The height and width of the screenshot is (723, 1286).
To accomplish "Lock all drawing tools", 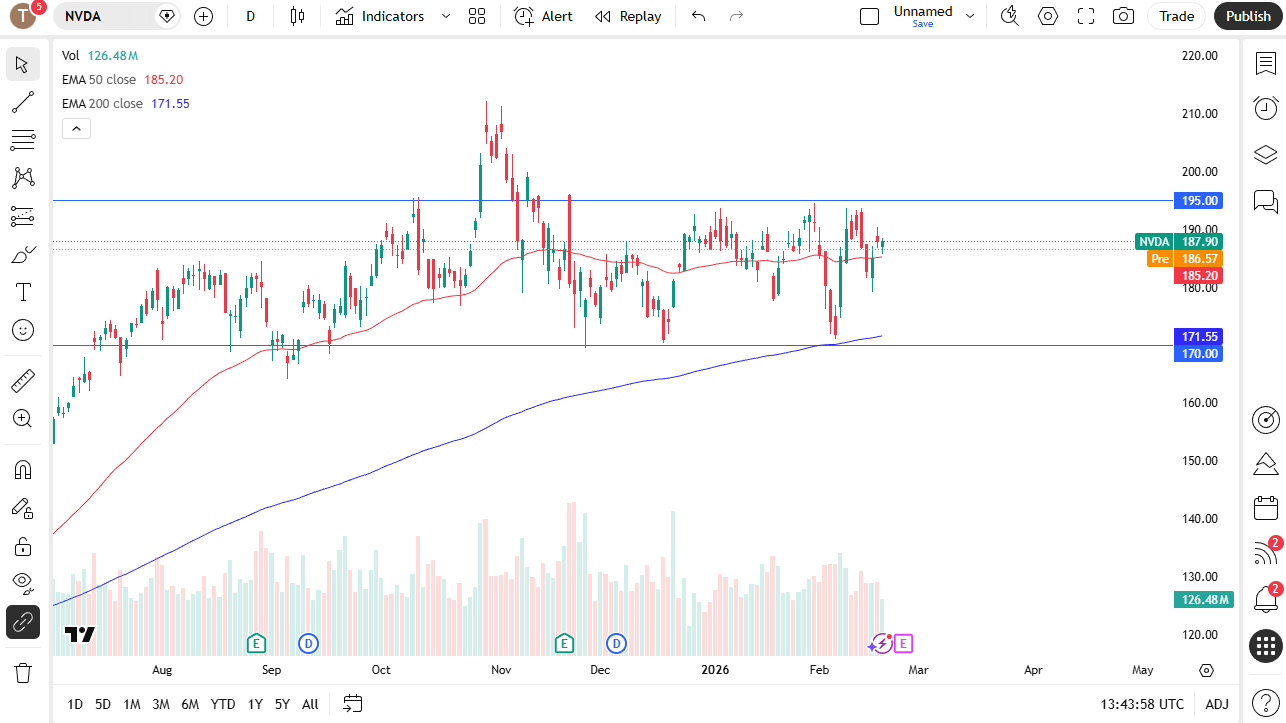I will (23, 546).
